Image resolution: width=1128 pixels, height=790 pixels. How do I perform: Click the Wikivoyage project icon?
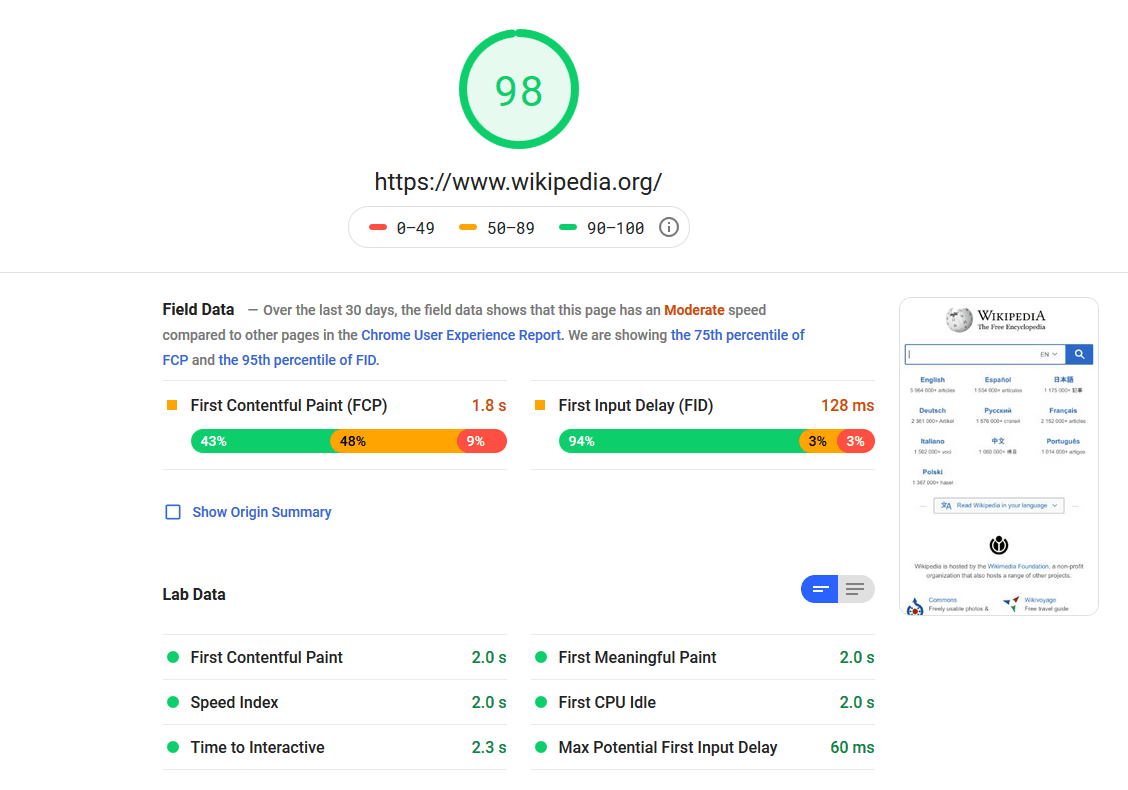(1011, 604)
